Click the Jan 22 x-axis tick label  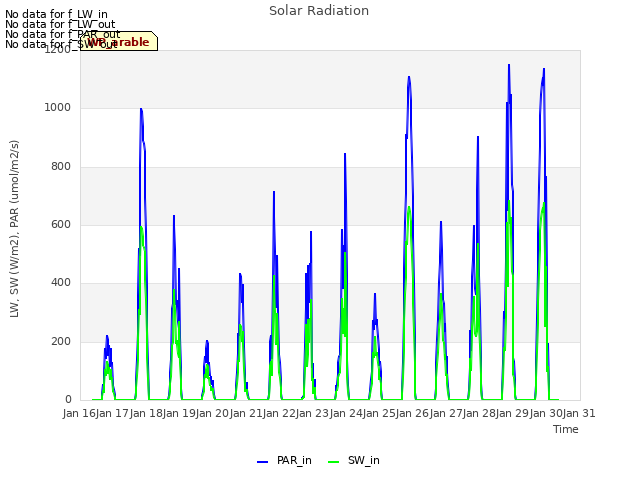pyautogui.click(x=279, y=413)
